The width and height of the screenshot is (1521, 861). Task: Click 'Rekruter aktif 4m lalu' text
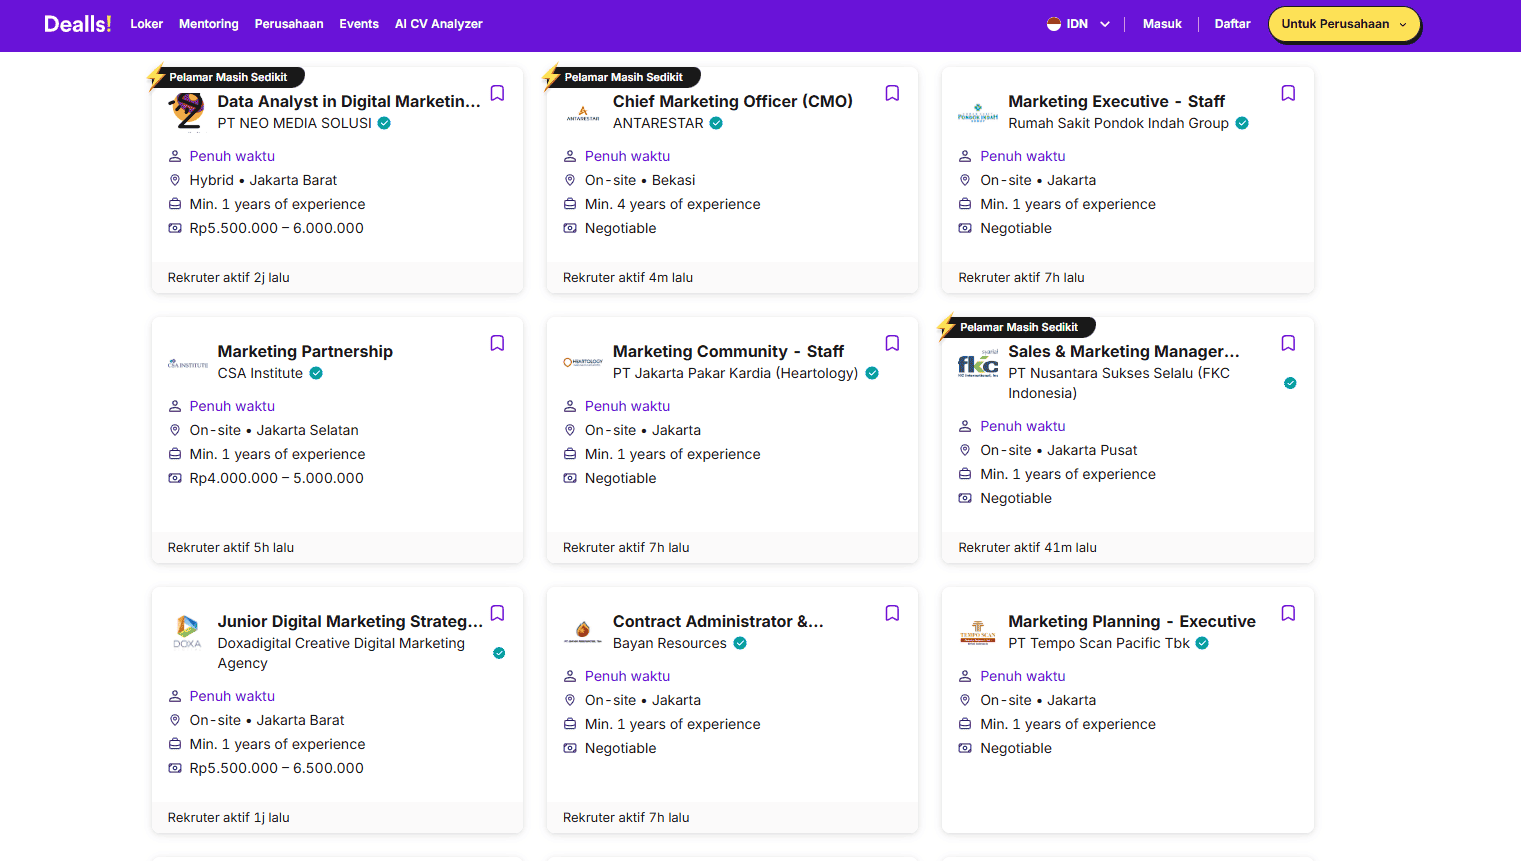(628, 278)
